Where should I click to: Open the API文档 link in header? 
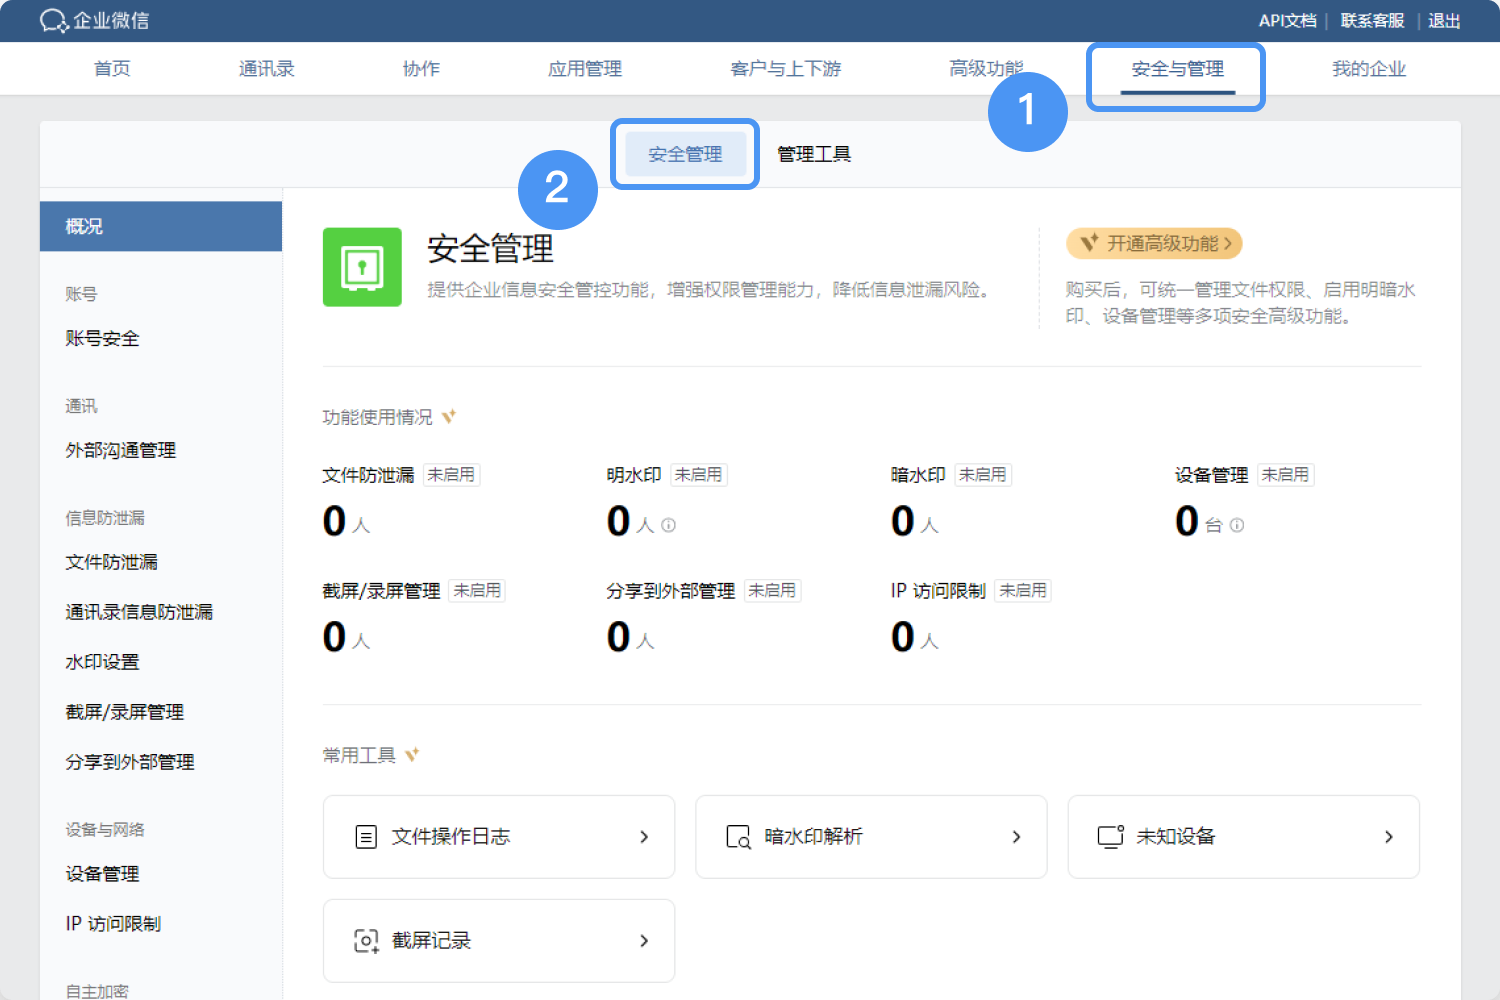1287,21
